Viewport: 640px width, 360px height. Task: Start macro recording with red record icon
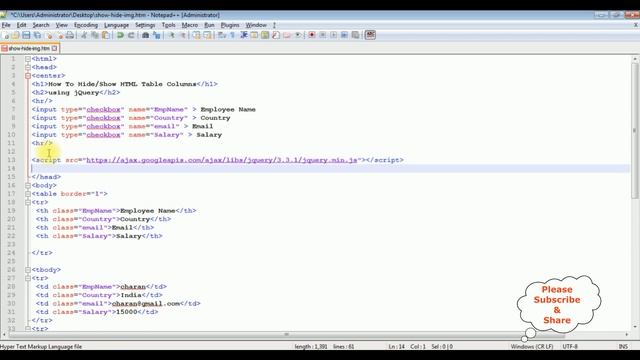(x=312, y=35)
